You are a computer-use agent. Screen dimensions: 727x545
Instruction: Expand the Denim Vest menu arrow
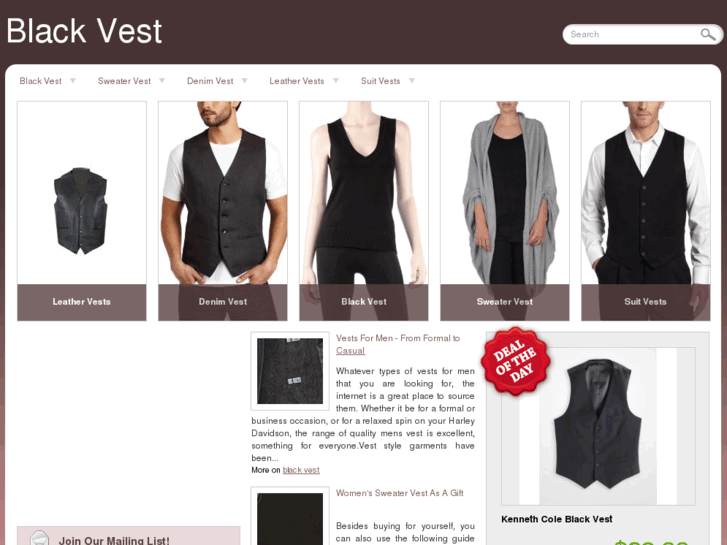[244, 81]
